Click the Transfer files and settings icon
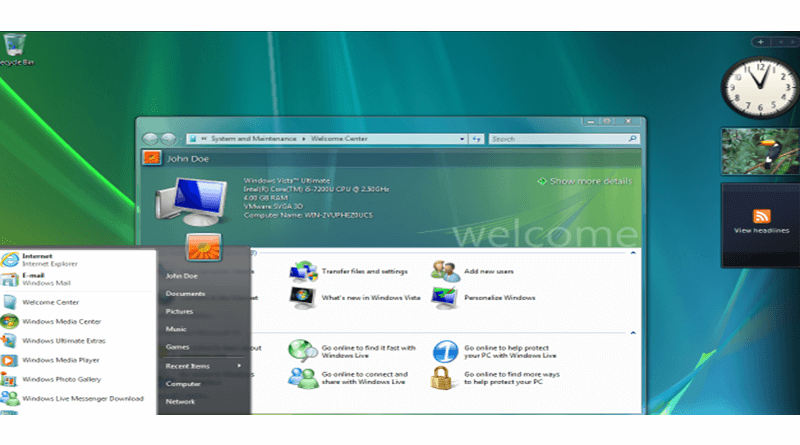 [303, 271]
